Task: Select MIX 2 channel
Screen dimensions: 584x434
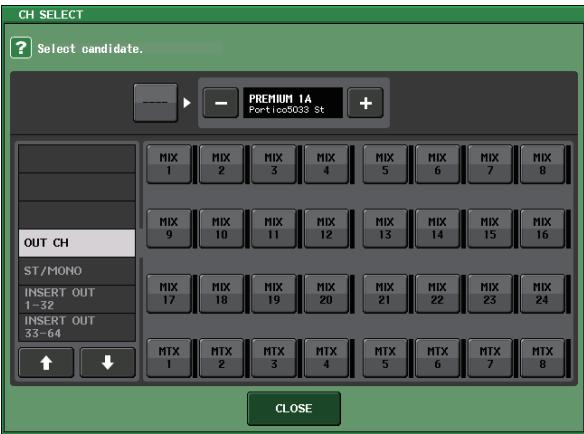Action: click(x=222, y=164)
